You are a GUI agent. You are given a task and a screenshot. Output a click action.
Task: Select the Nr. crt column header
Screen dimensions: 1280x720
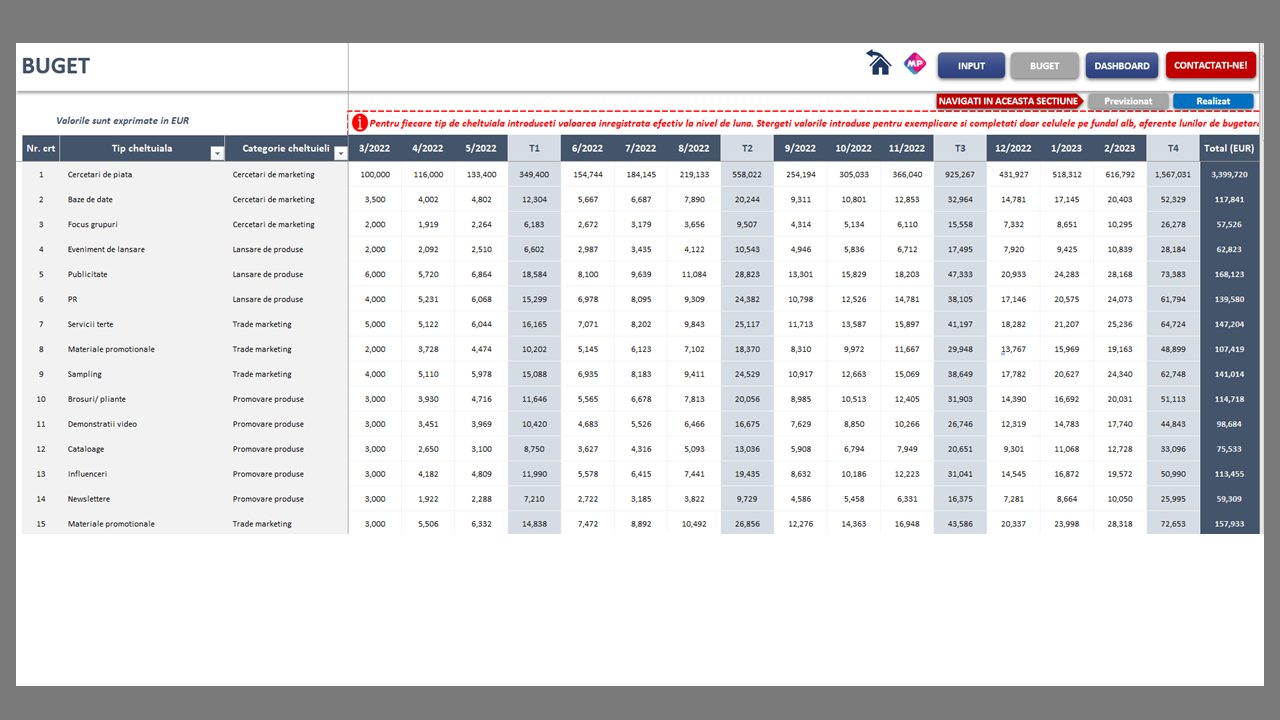point(41,149)
